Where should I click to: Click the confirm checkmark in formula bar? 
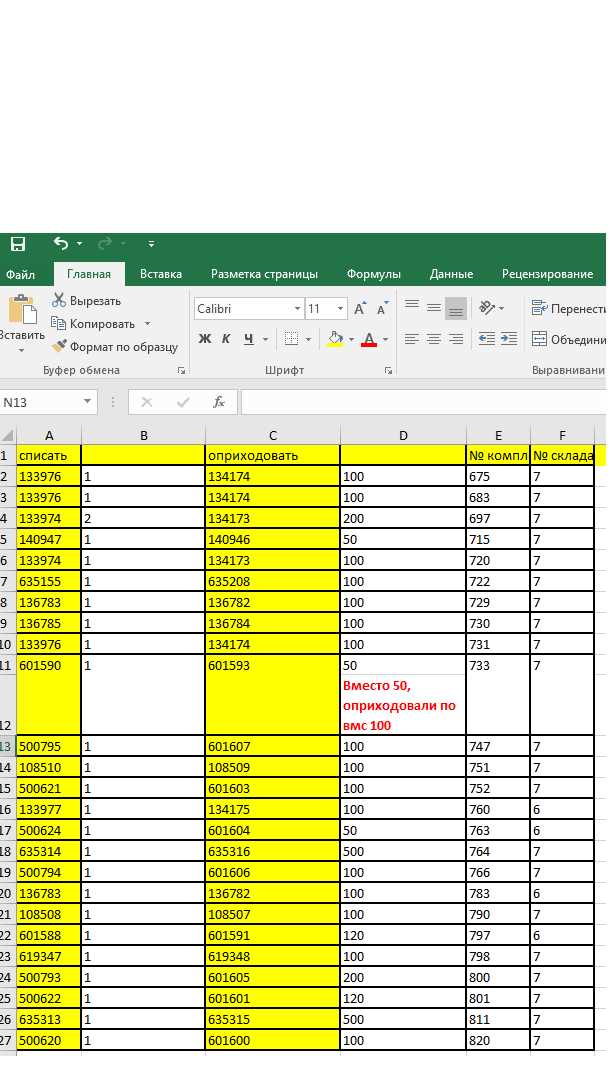click(182, 403)
